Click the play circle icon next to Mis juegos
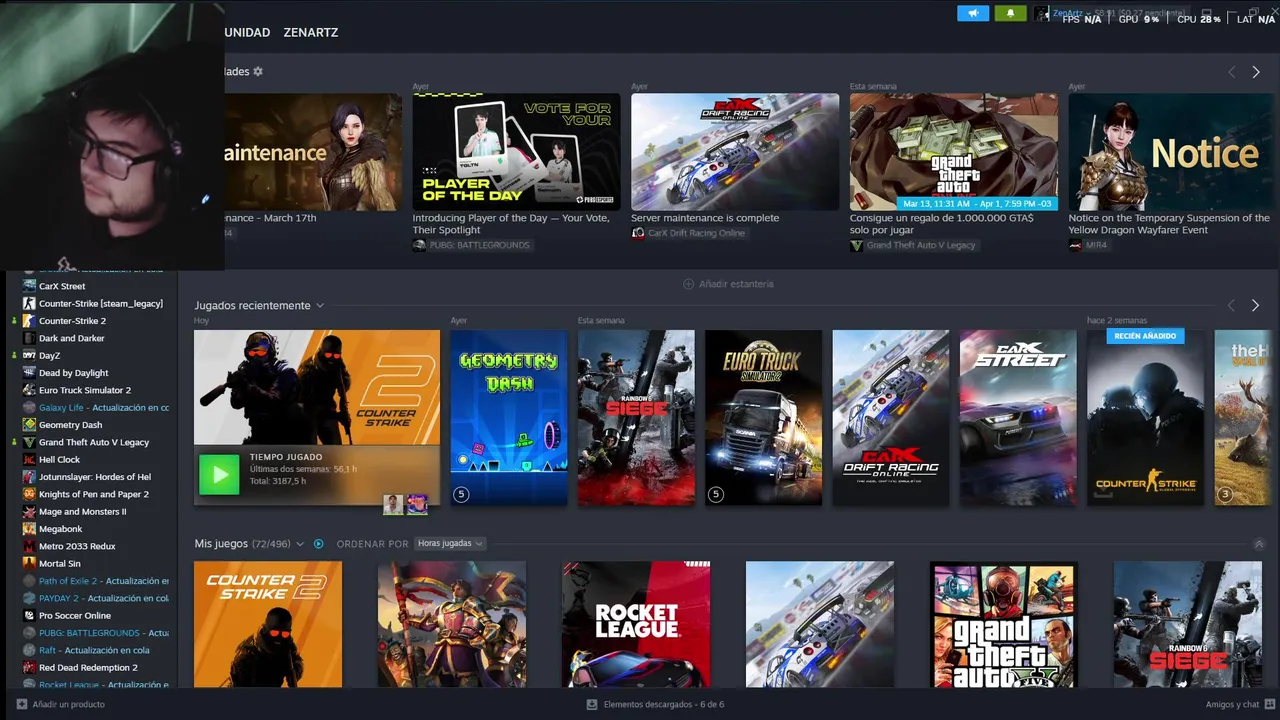The height and width of the screenshot is (720, 1280). pos(319,544)
